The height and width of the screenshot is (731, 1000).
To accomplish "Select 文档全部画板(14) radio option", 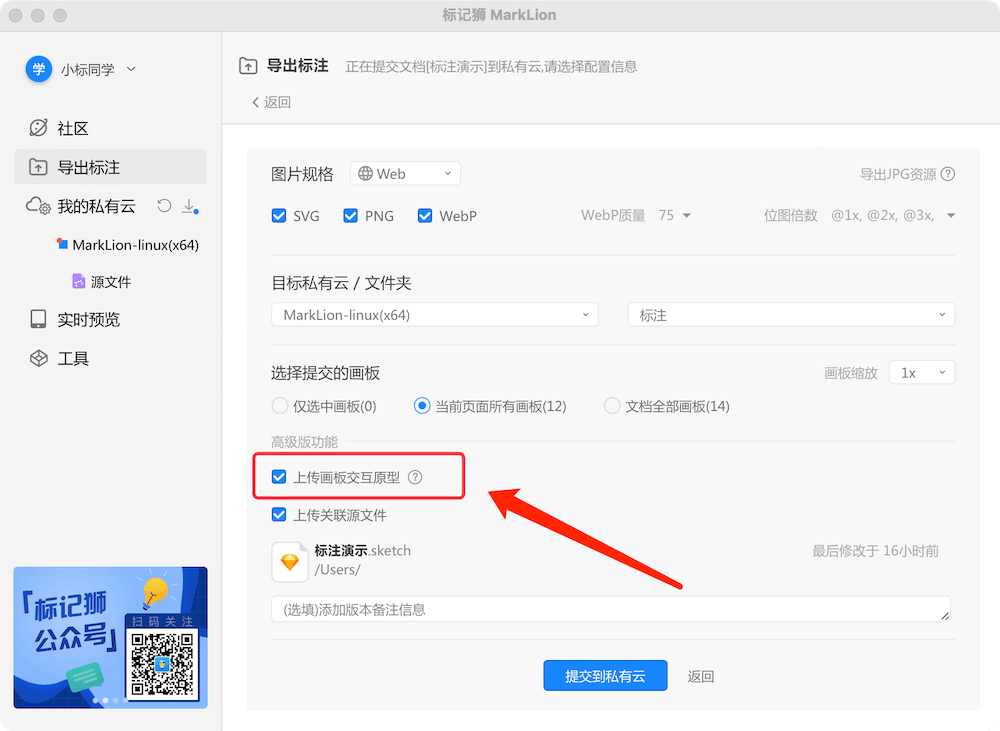I will click(612, 406).
